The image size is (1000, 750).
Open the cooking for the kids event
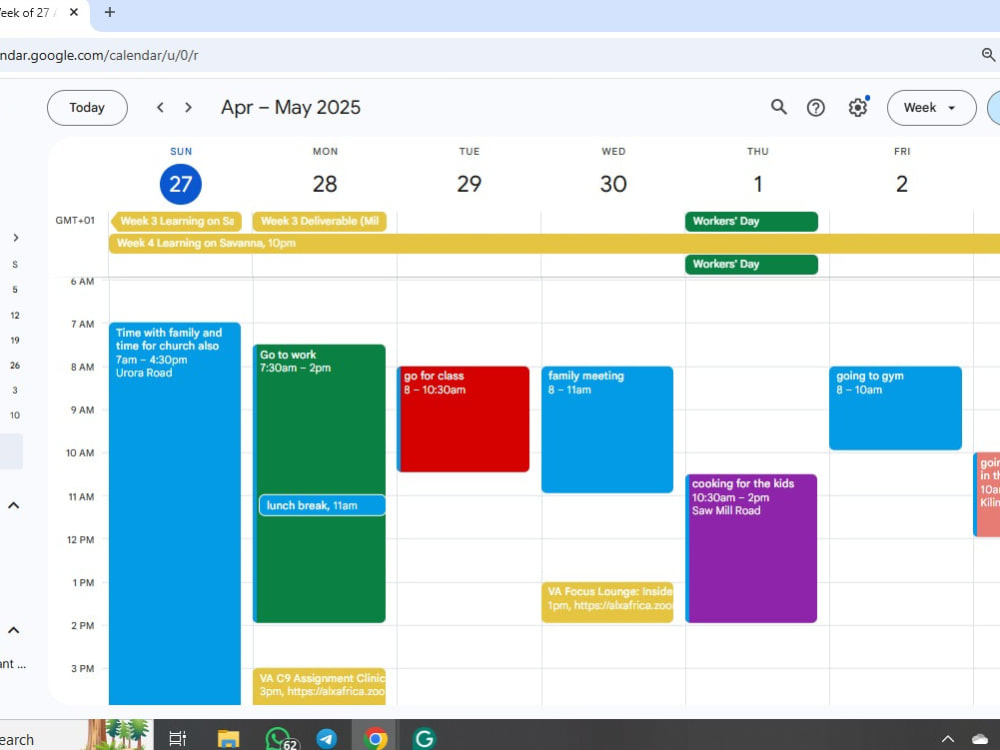751,548
